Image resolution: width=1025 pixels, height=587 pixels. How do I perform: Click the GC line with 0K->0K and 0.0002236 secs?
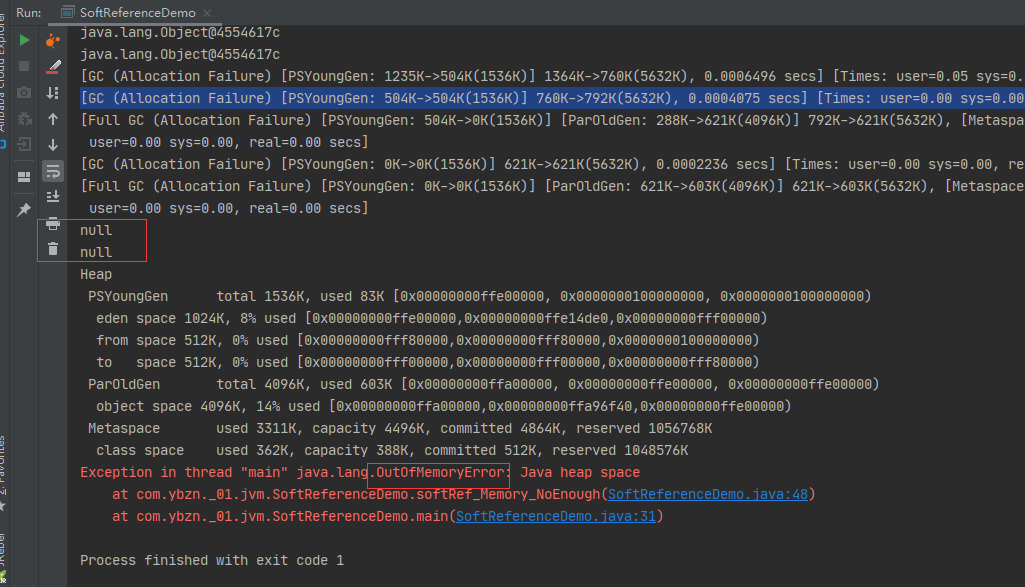(x=552, y=164)
